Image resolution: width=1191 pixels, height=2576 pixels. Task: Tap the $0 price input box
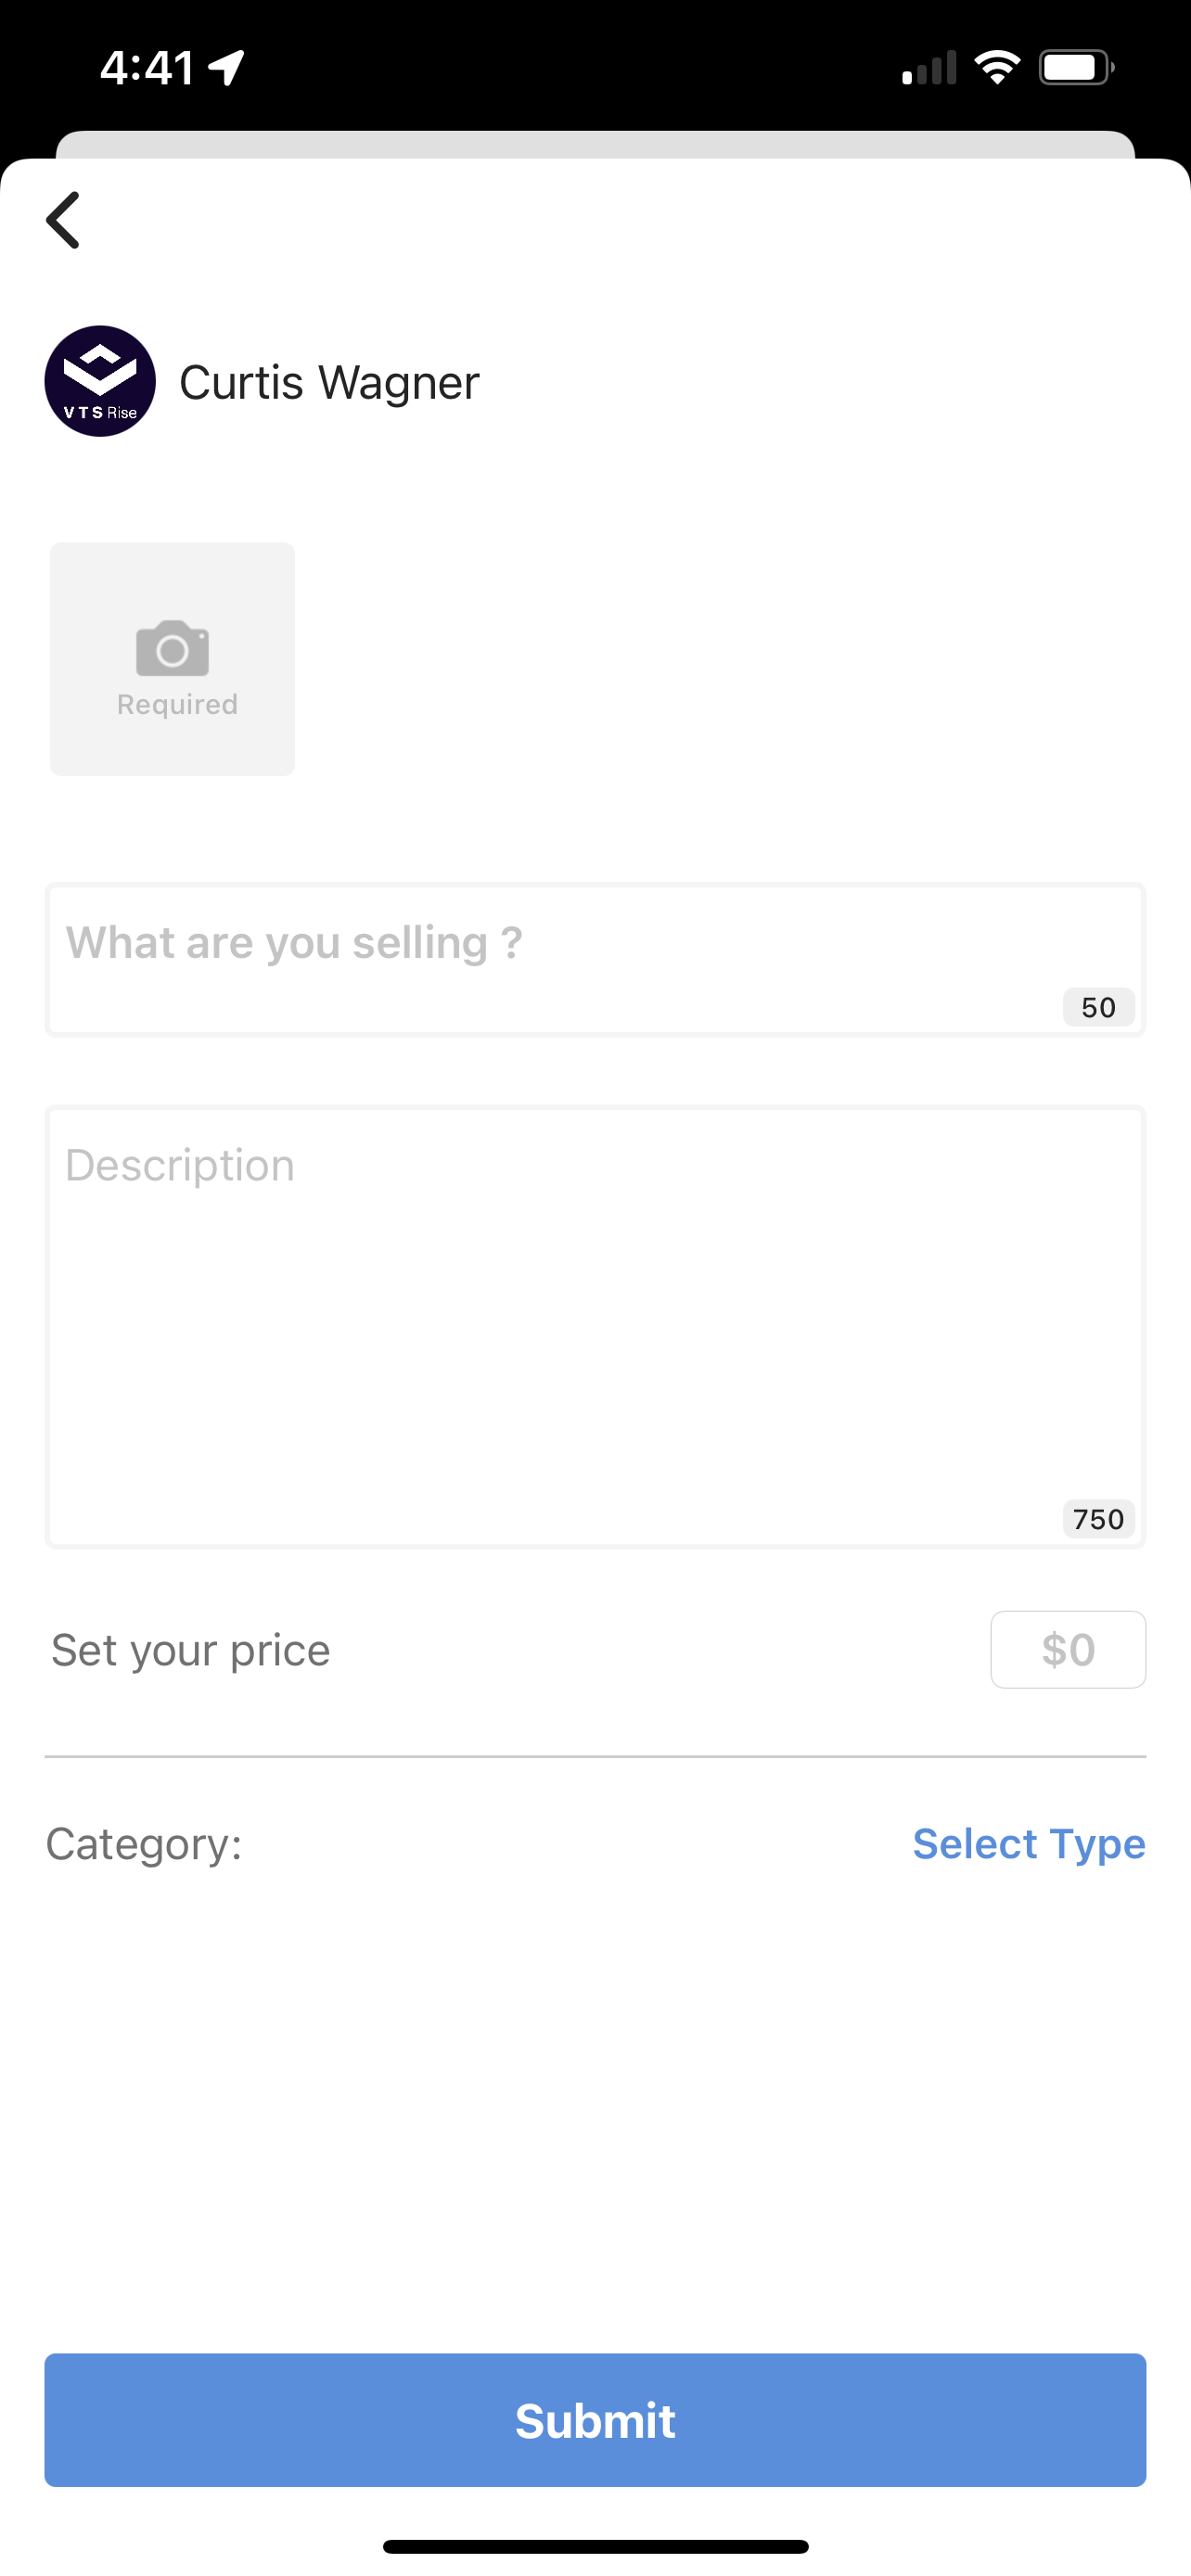[x=1067, y=1649]
